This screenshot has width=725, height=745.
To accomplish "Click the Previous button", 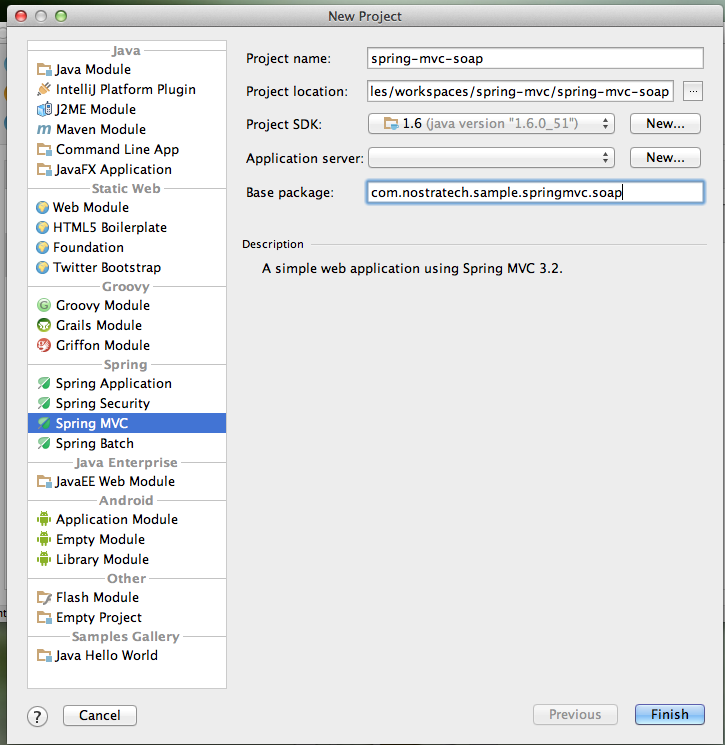I will pyautogui.click(x=575, y=714).
